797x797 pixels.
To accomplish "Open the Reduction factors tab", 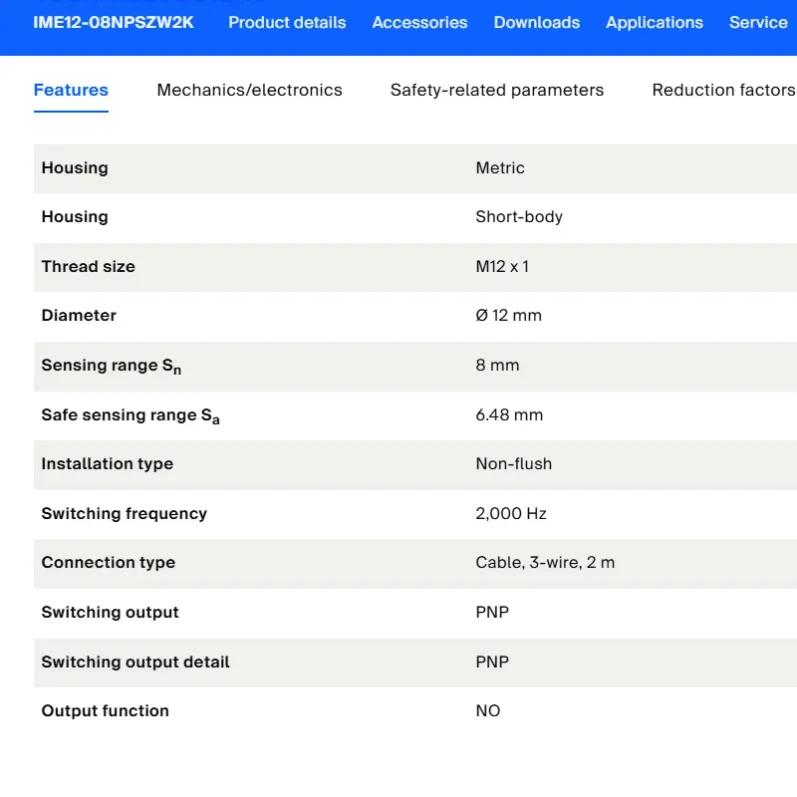I will 723,90.
